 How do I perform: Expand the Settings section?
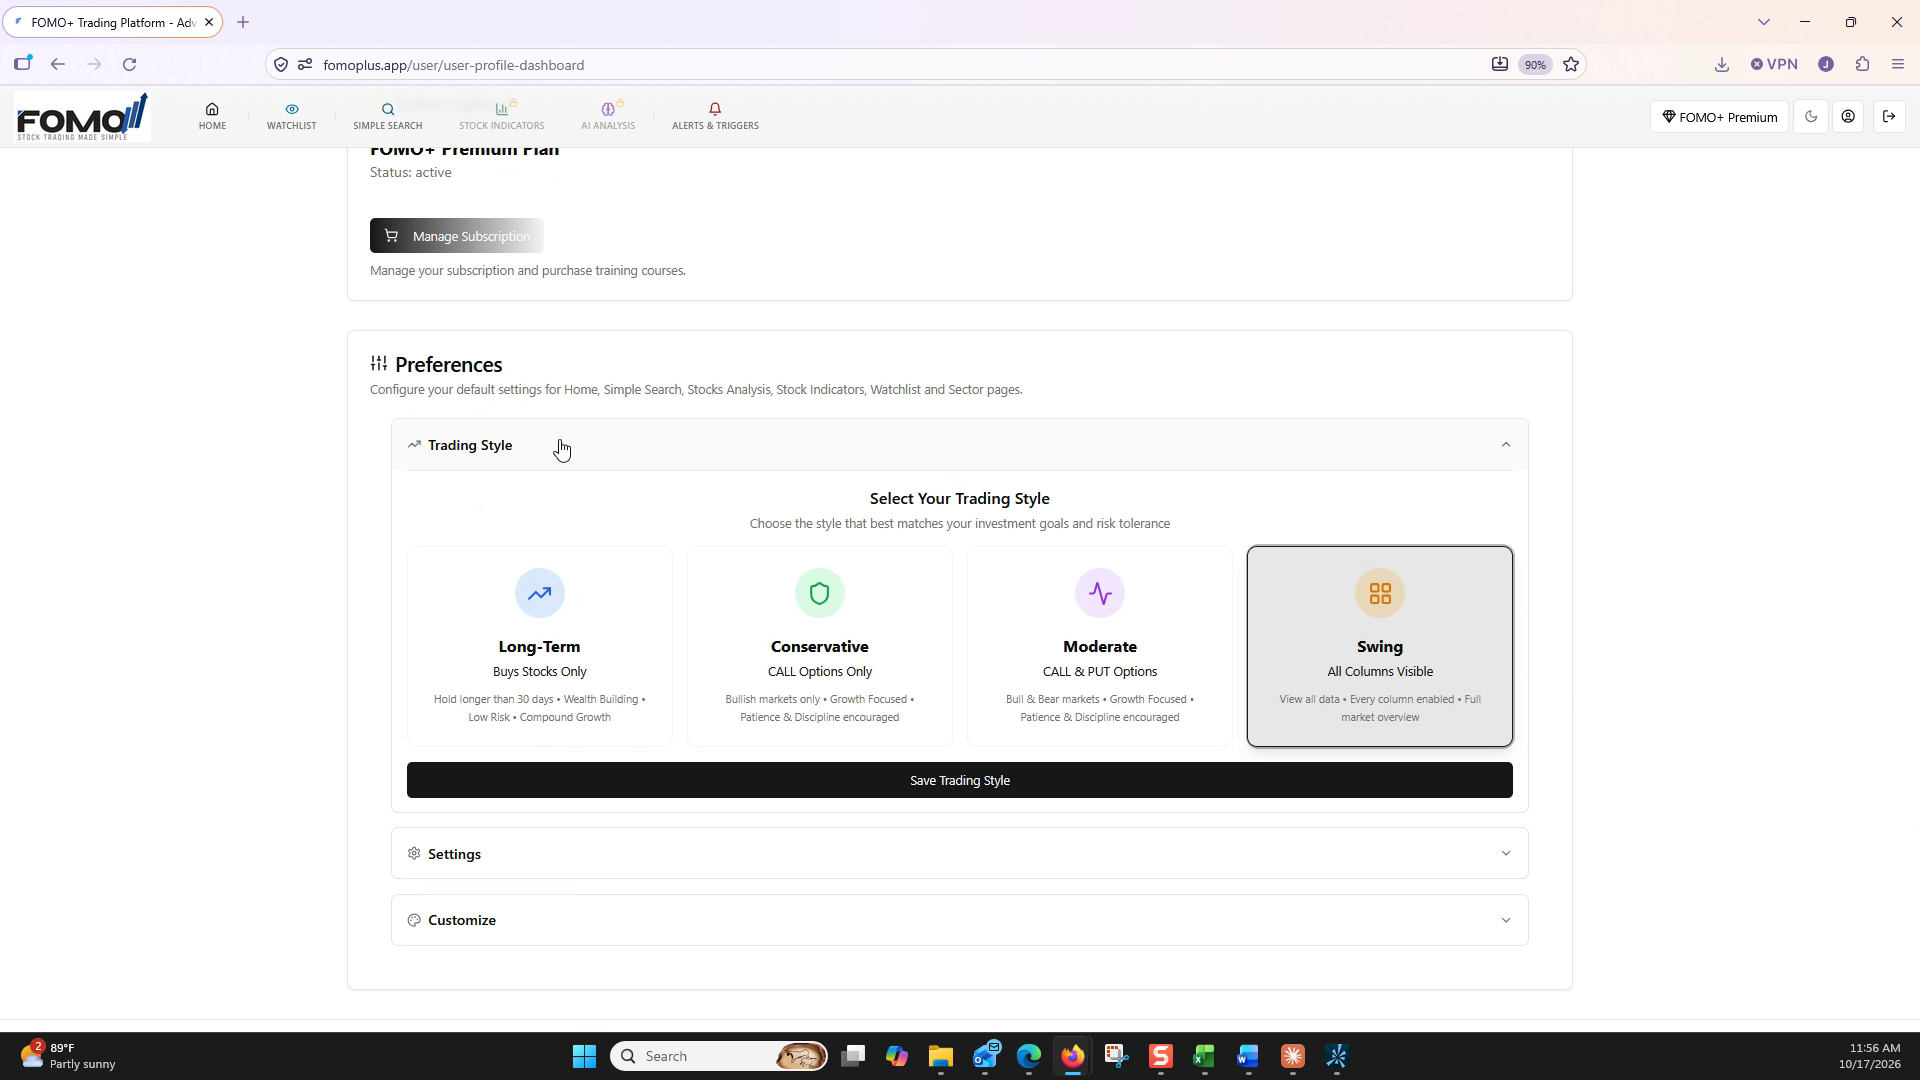click(x=959, y=854)
